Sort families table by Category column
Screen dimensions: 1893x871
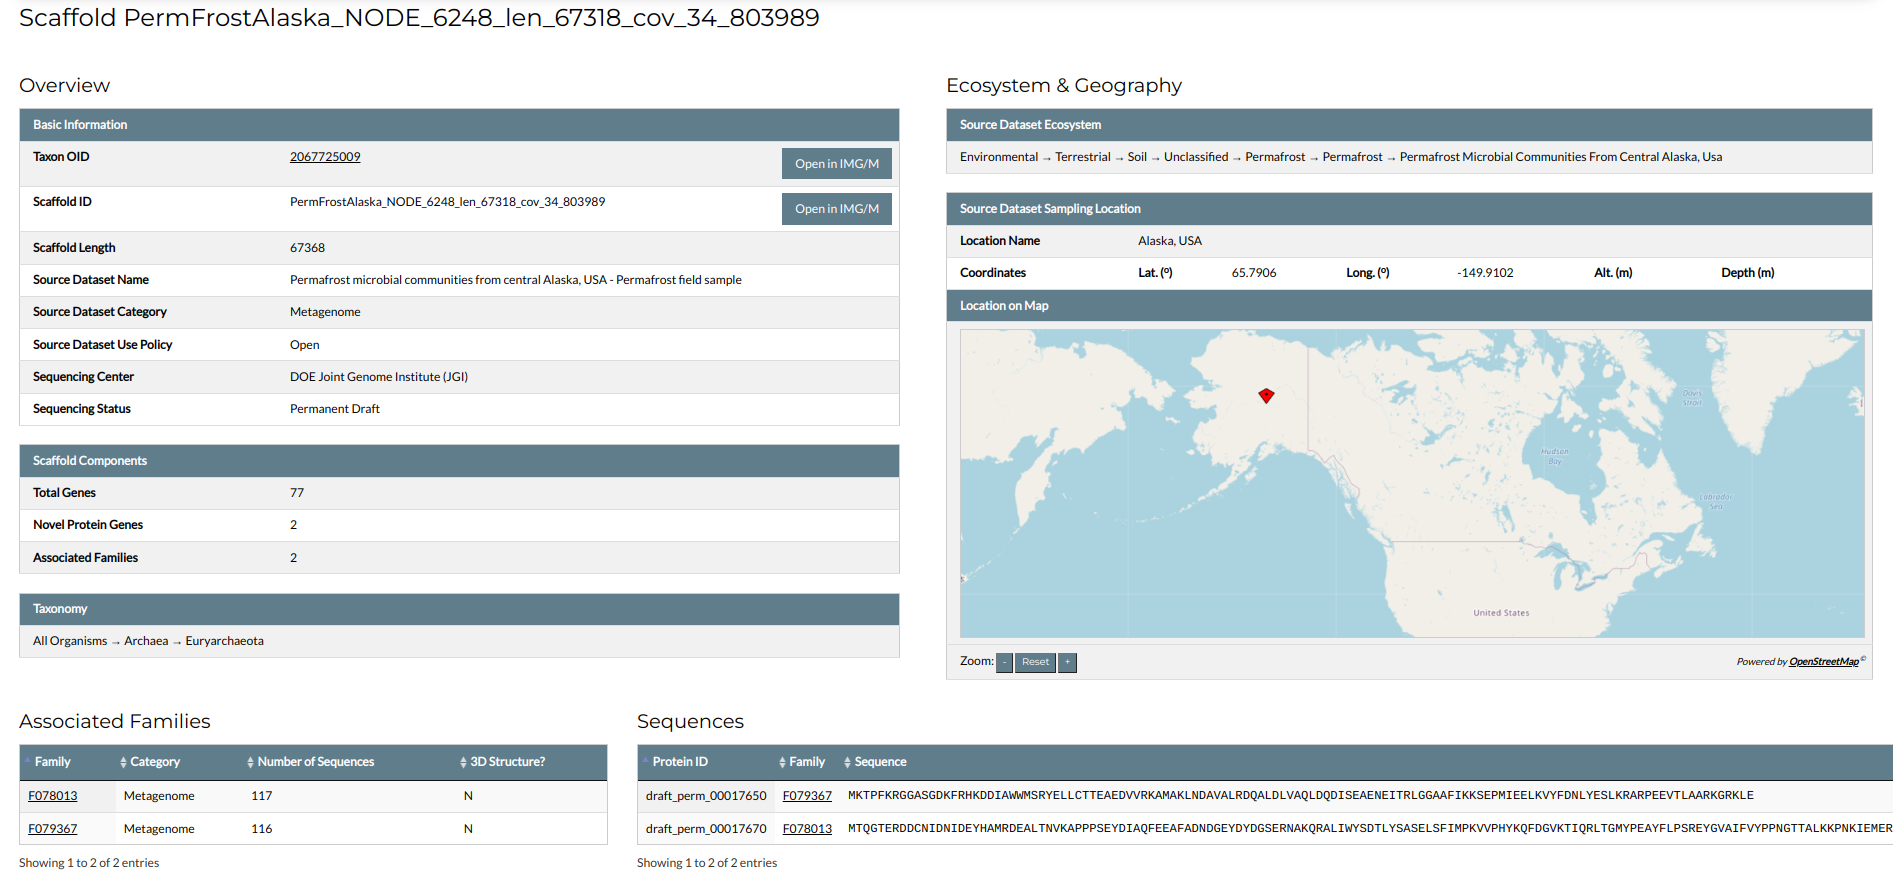pos(155,762)
